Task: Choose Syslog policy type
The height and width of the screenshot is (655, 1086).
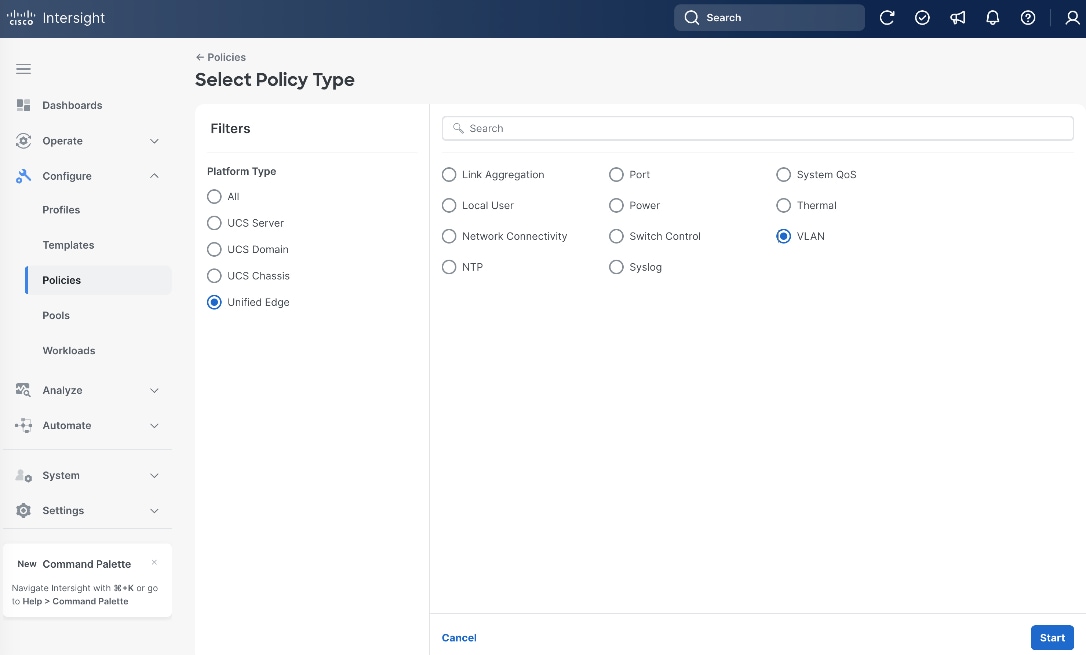Action: [x=616, y=267]
